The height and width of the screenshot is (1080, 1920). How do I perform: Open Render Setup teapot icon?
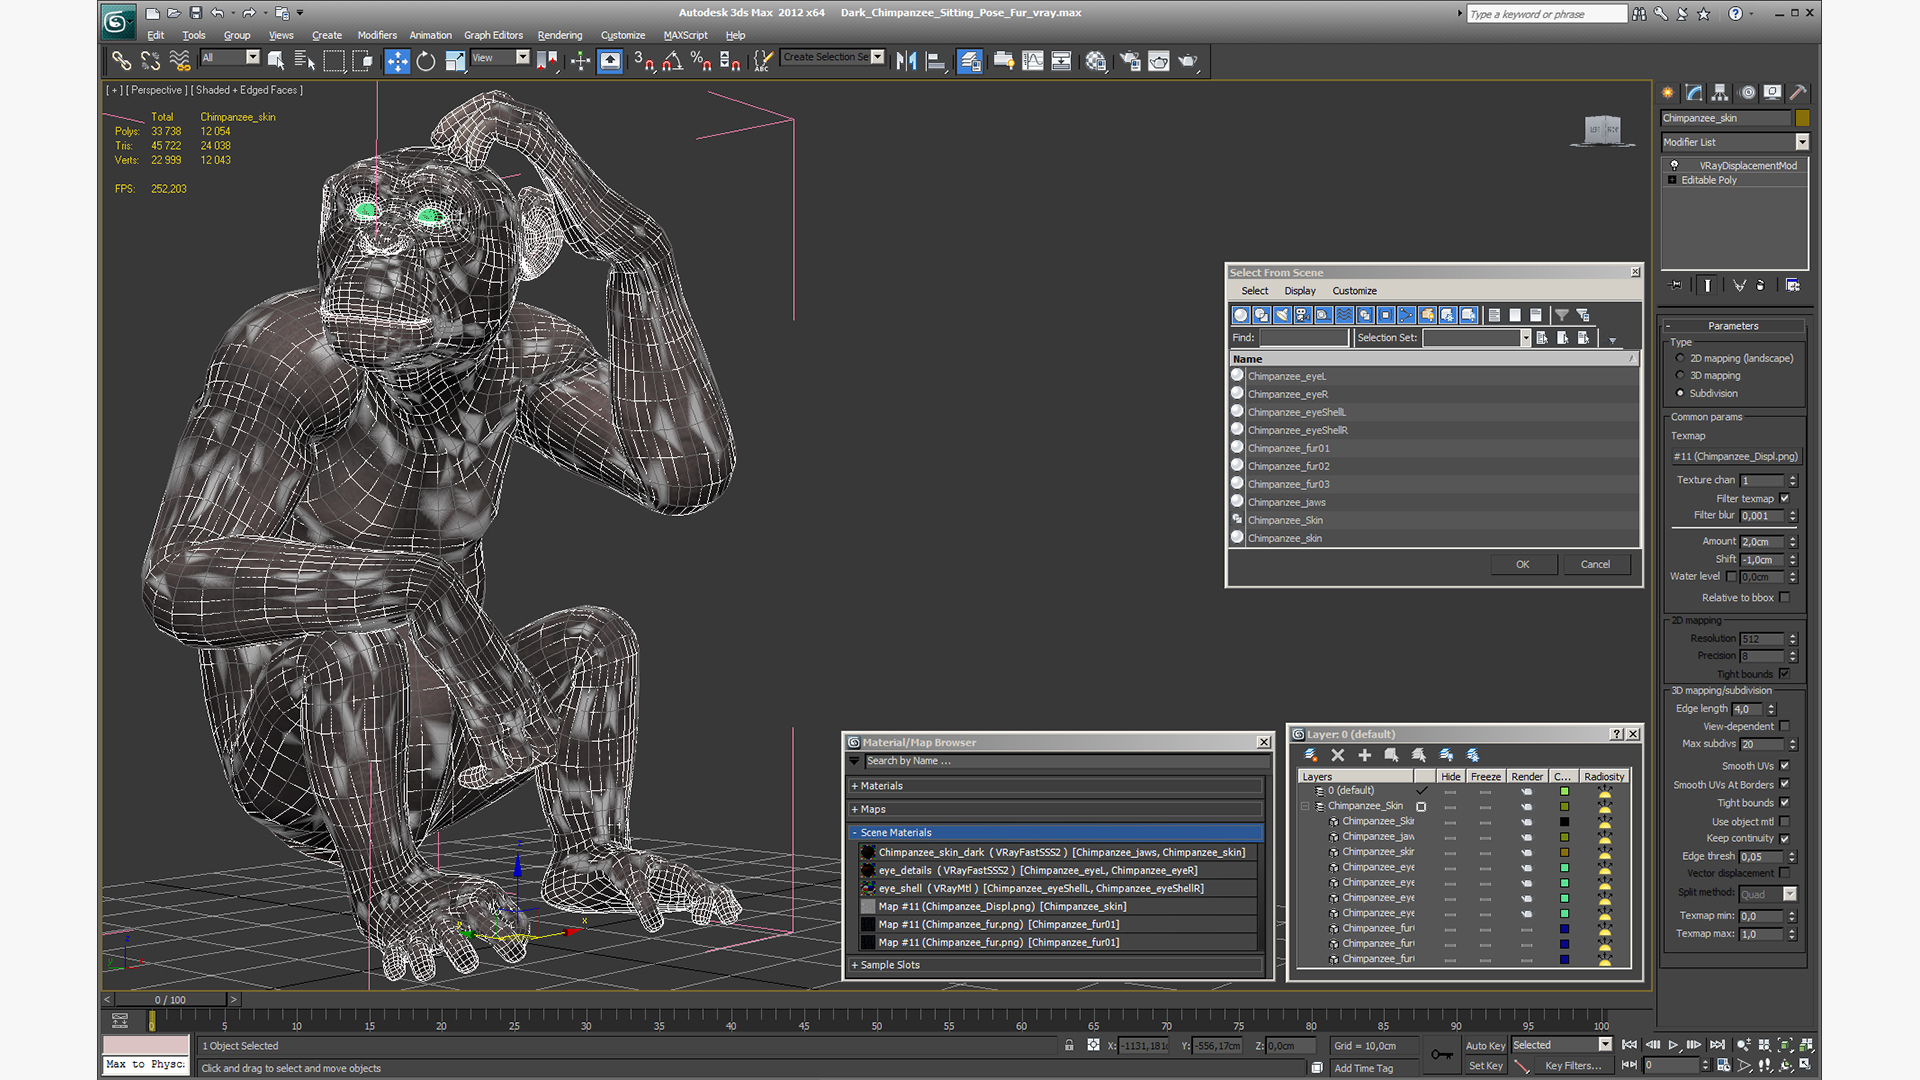1130,61
